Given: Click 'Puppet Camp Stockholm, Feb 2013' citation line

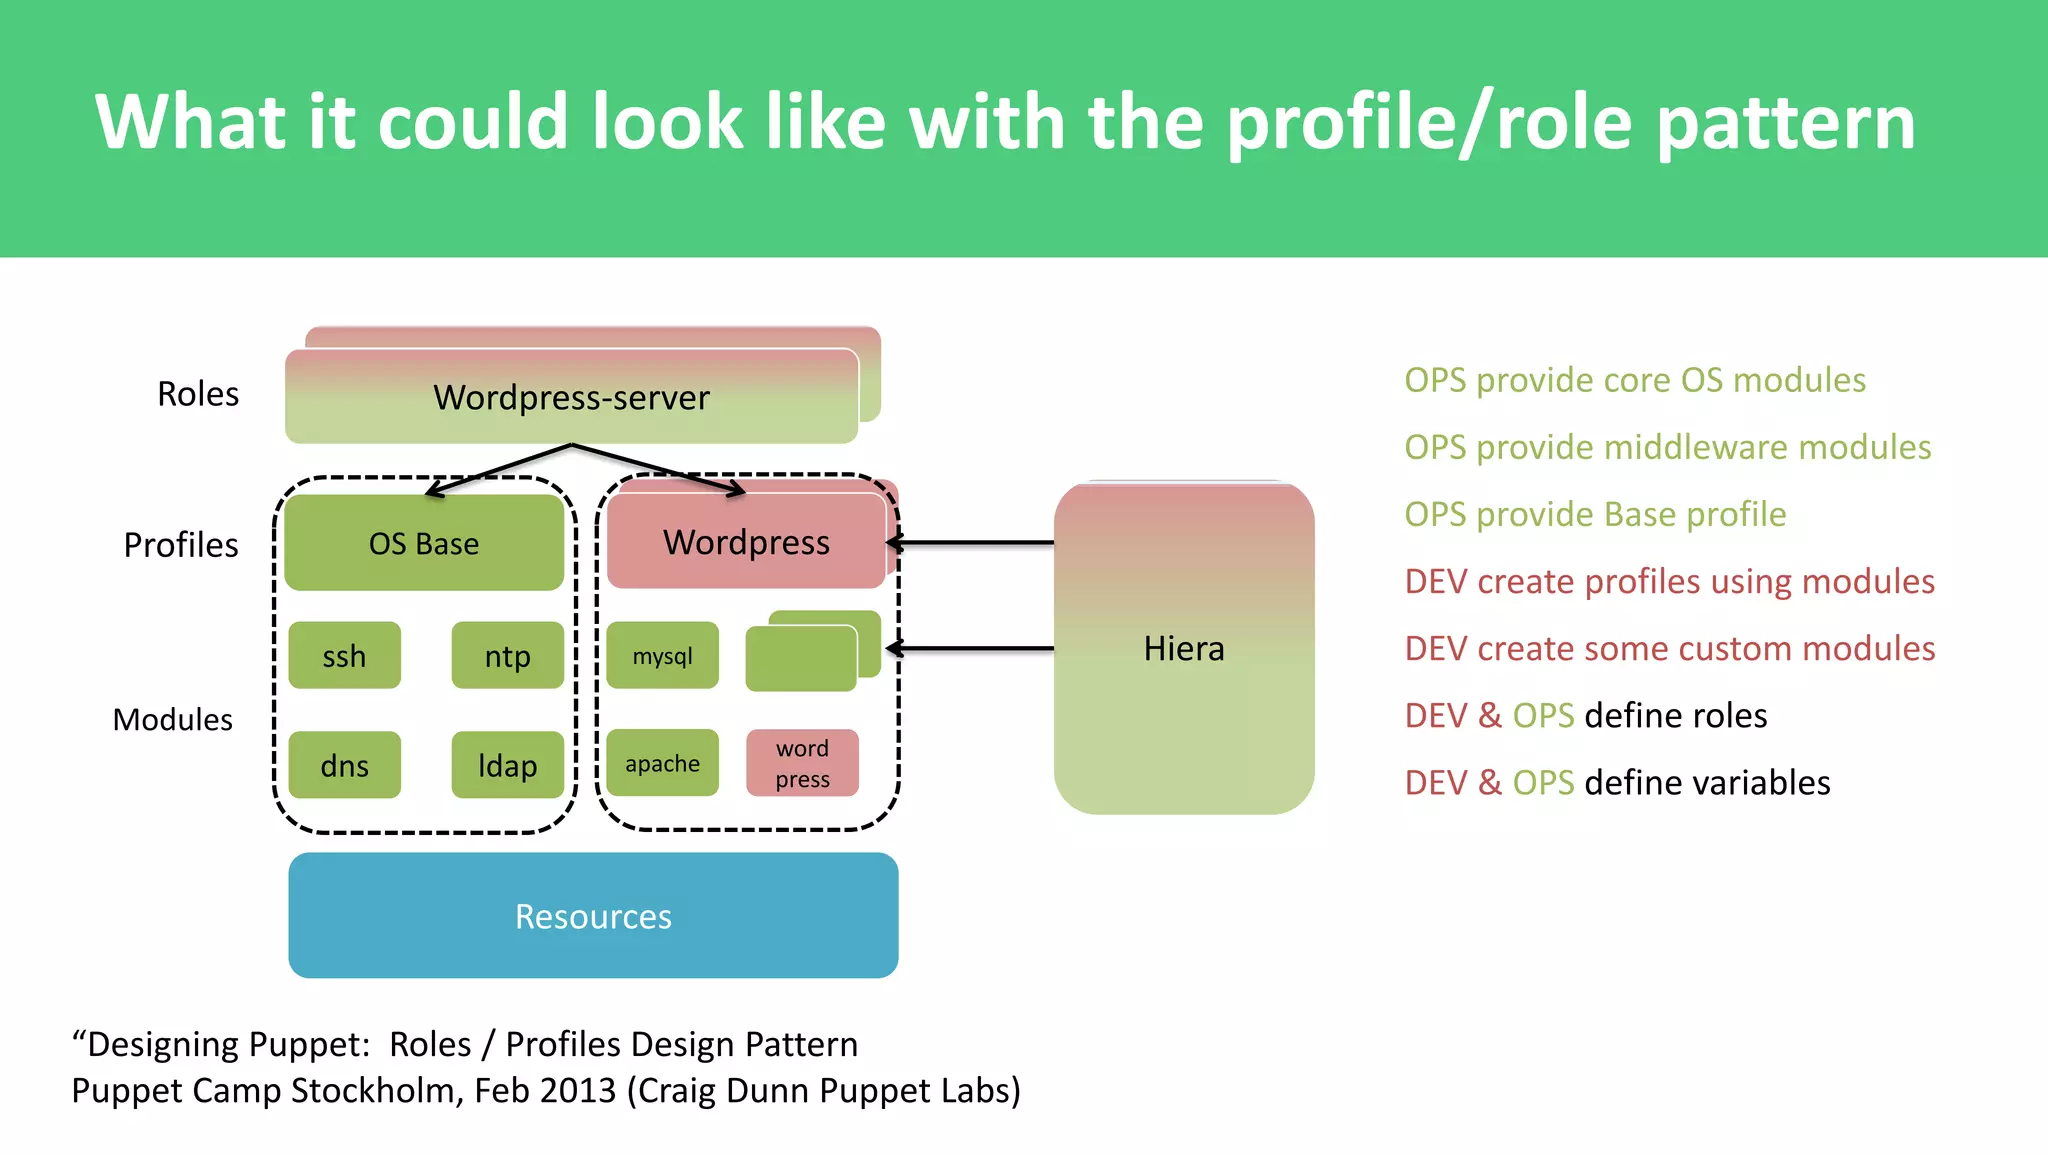Looking at the screenshot, I should tap(546, 1090).
